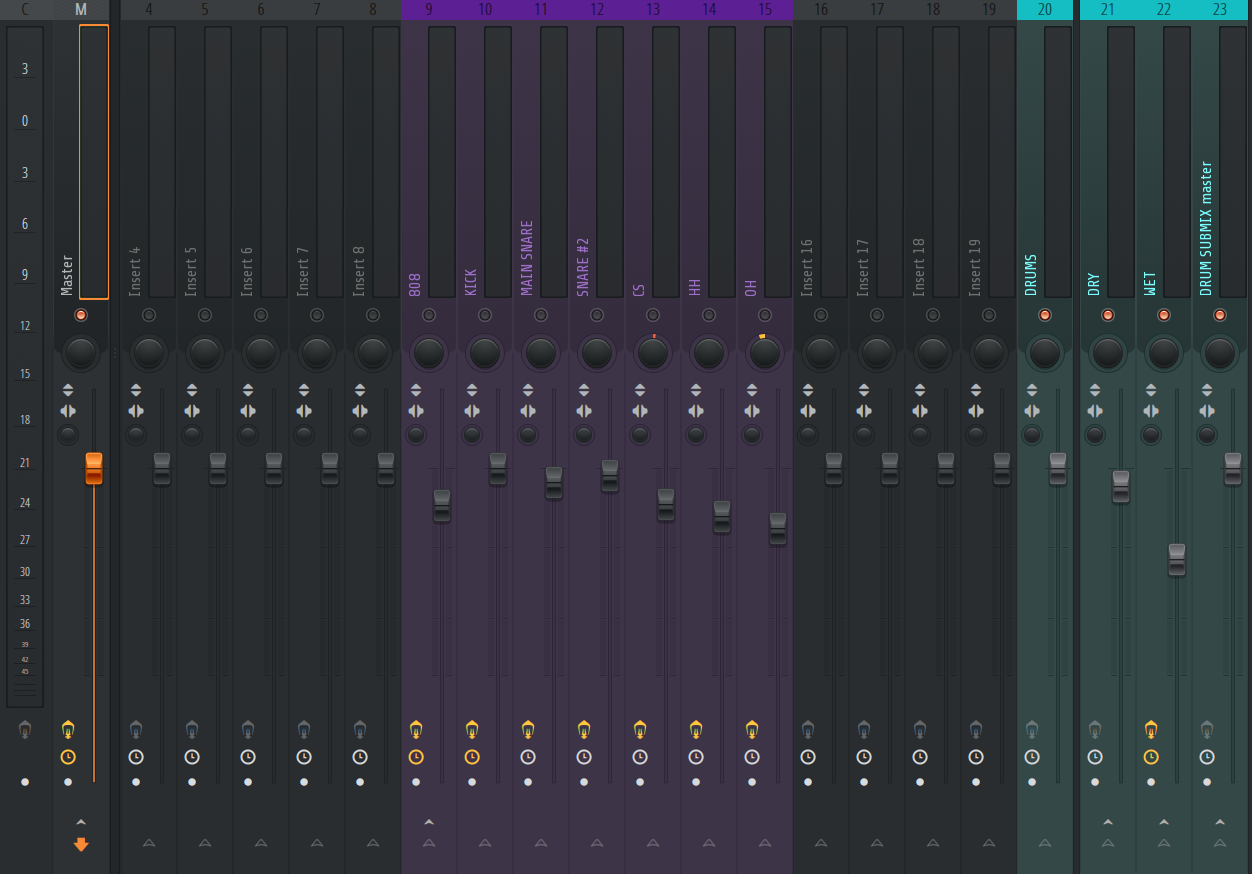Screen dimensions: 1252x874
Task: Click the WET track volume fader
Action: pyautogui.click(x=1177, y=559)
